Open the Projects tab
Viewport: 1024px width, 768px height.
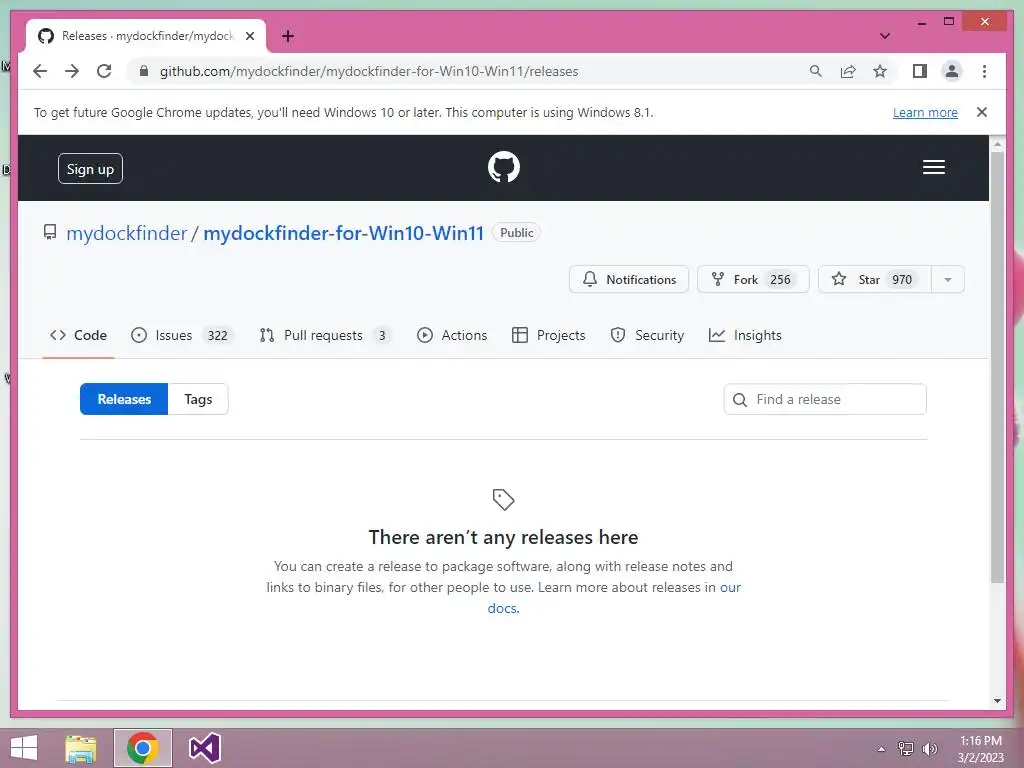tap(549, 335)
